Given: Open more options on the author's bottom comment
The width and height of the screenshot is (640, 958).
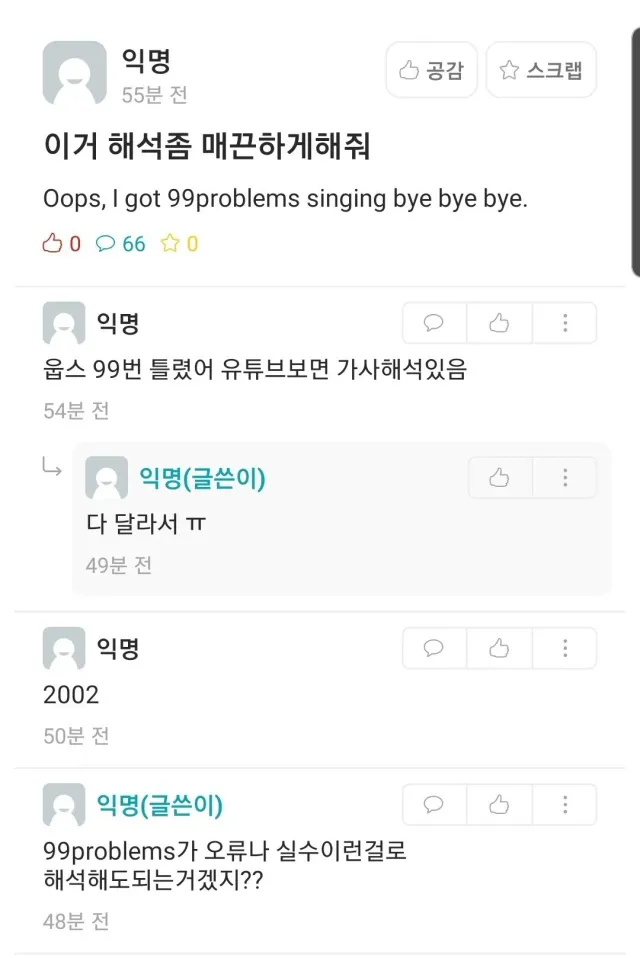Looking at the screenshot, I should pyautogui.click(x=565, y=805).
